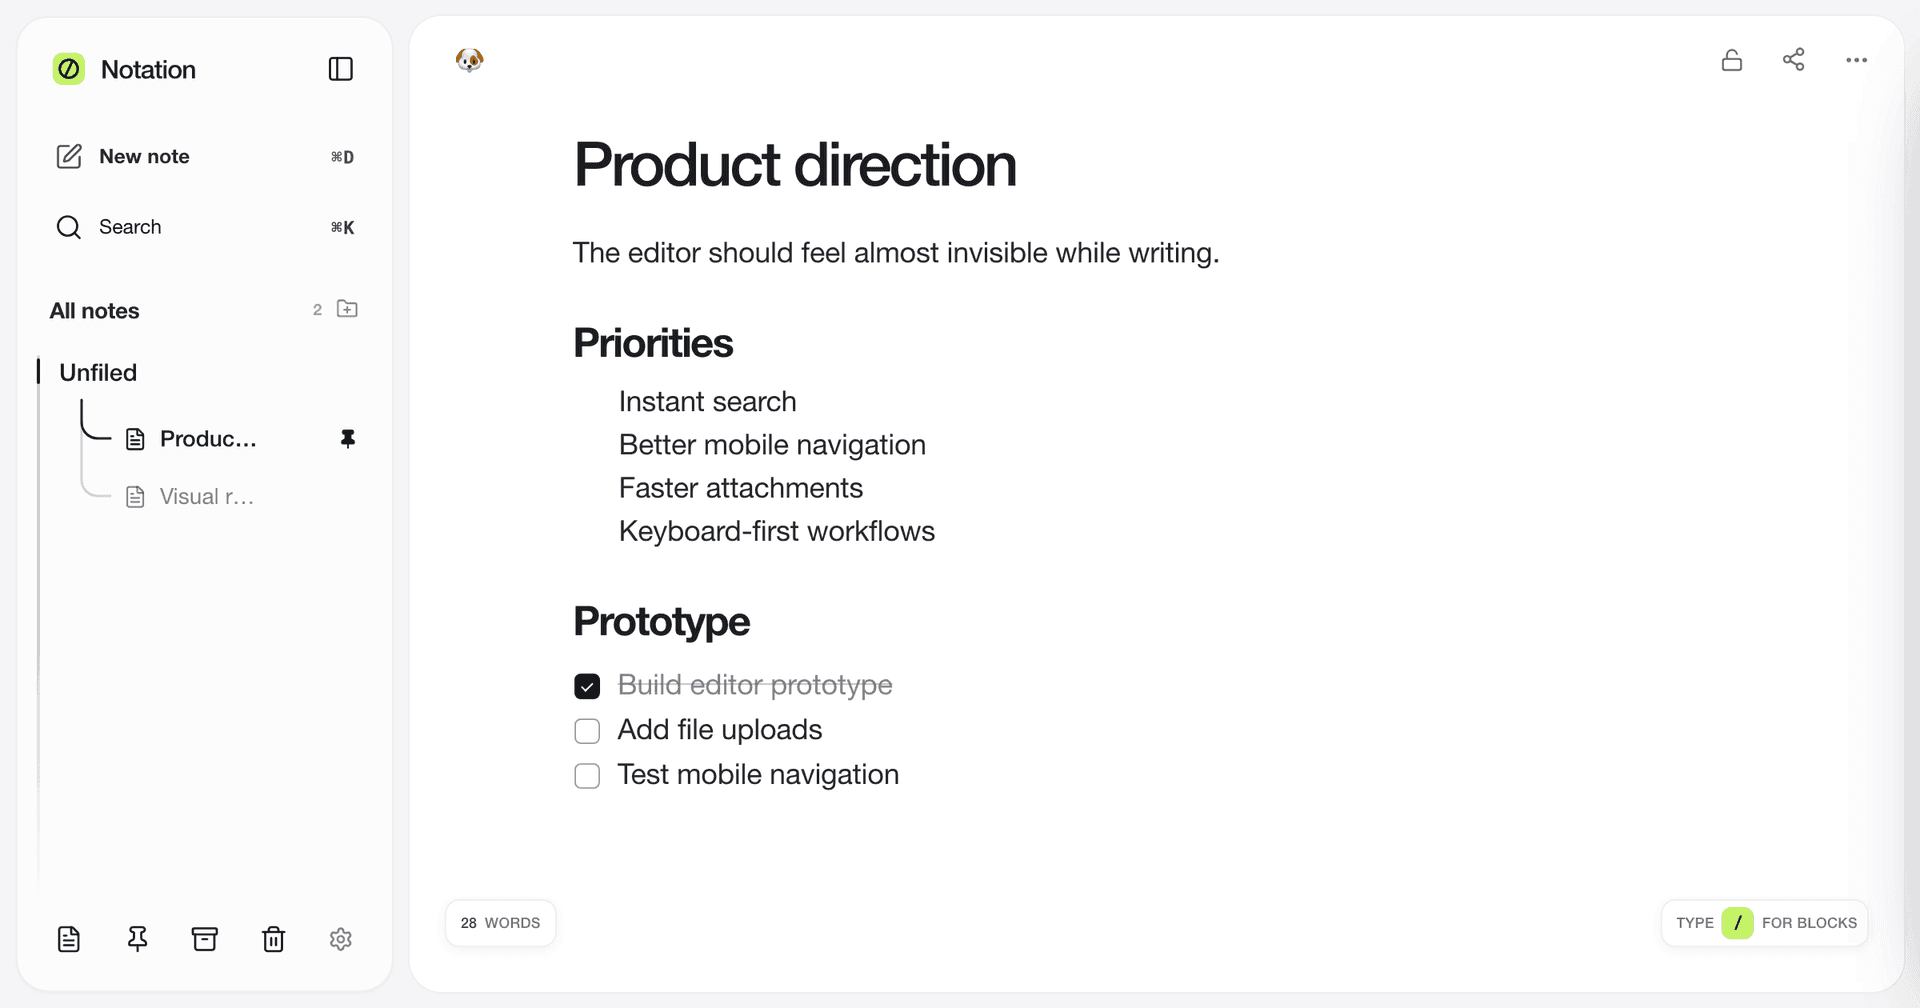Image resolution: width=1920 pixels, height=1008 pixels.
Task: Click the new folder icon beside All notes
Action: click(x=347, y=309)
